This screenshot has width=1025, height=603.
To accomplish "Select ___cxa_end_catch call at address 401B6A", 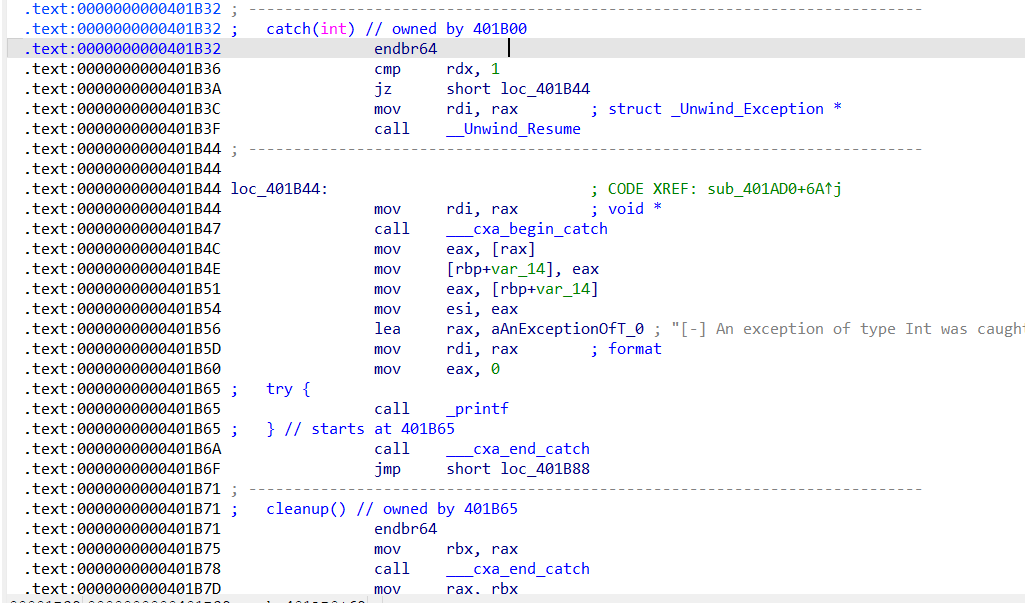I will (x=517, y=449).
